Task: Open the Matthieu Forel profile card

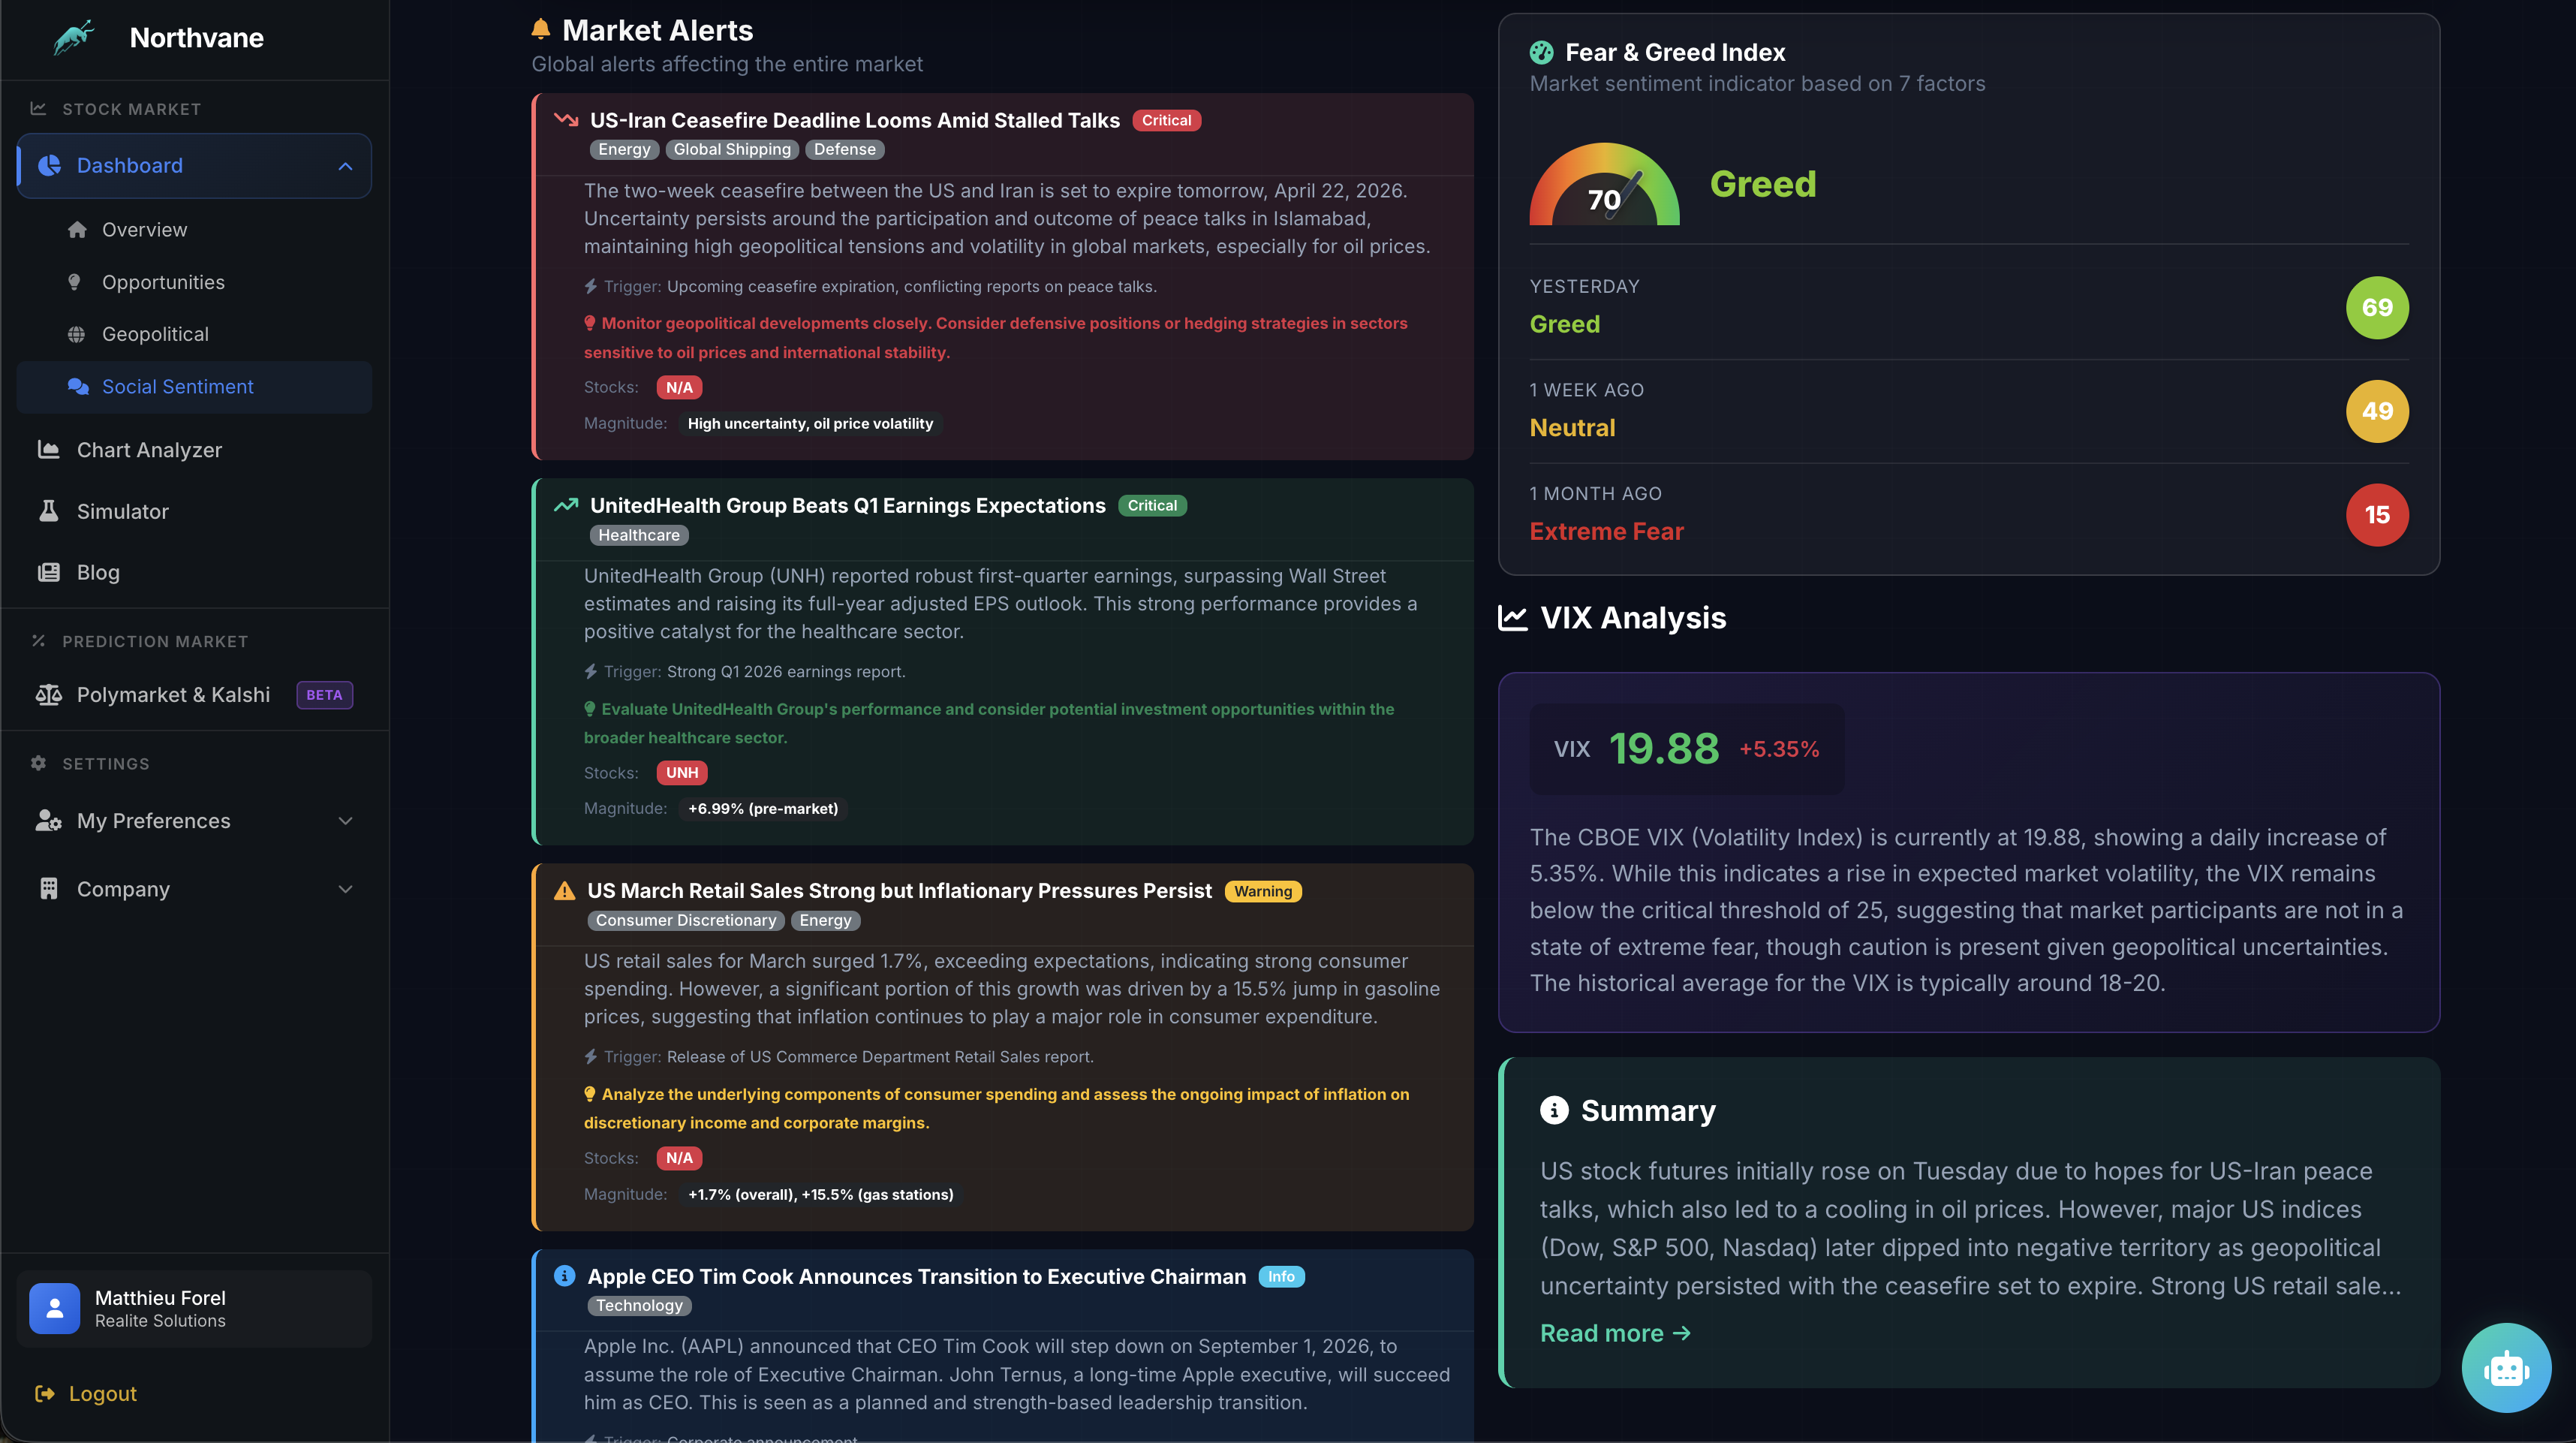Action: tap(194, 1308)
